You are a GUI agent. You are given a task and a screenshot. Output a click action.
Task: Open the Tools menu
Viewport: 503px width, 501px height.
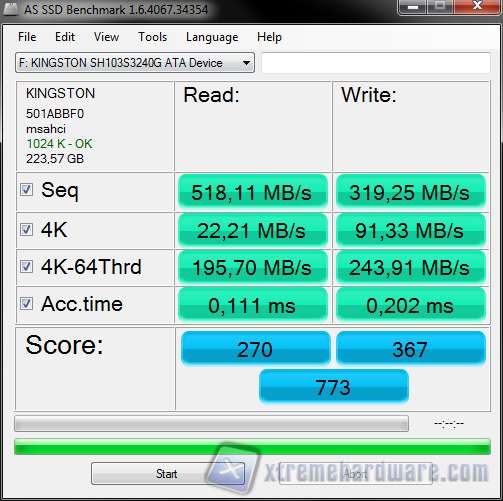coord(152,37)
